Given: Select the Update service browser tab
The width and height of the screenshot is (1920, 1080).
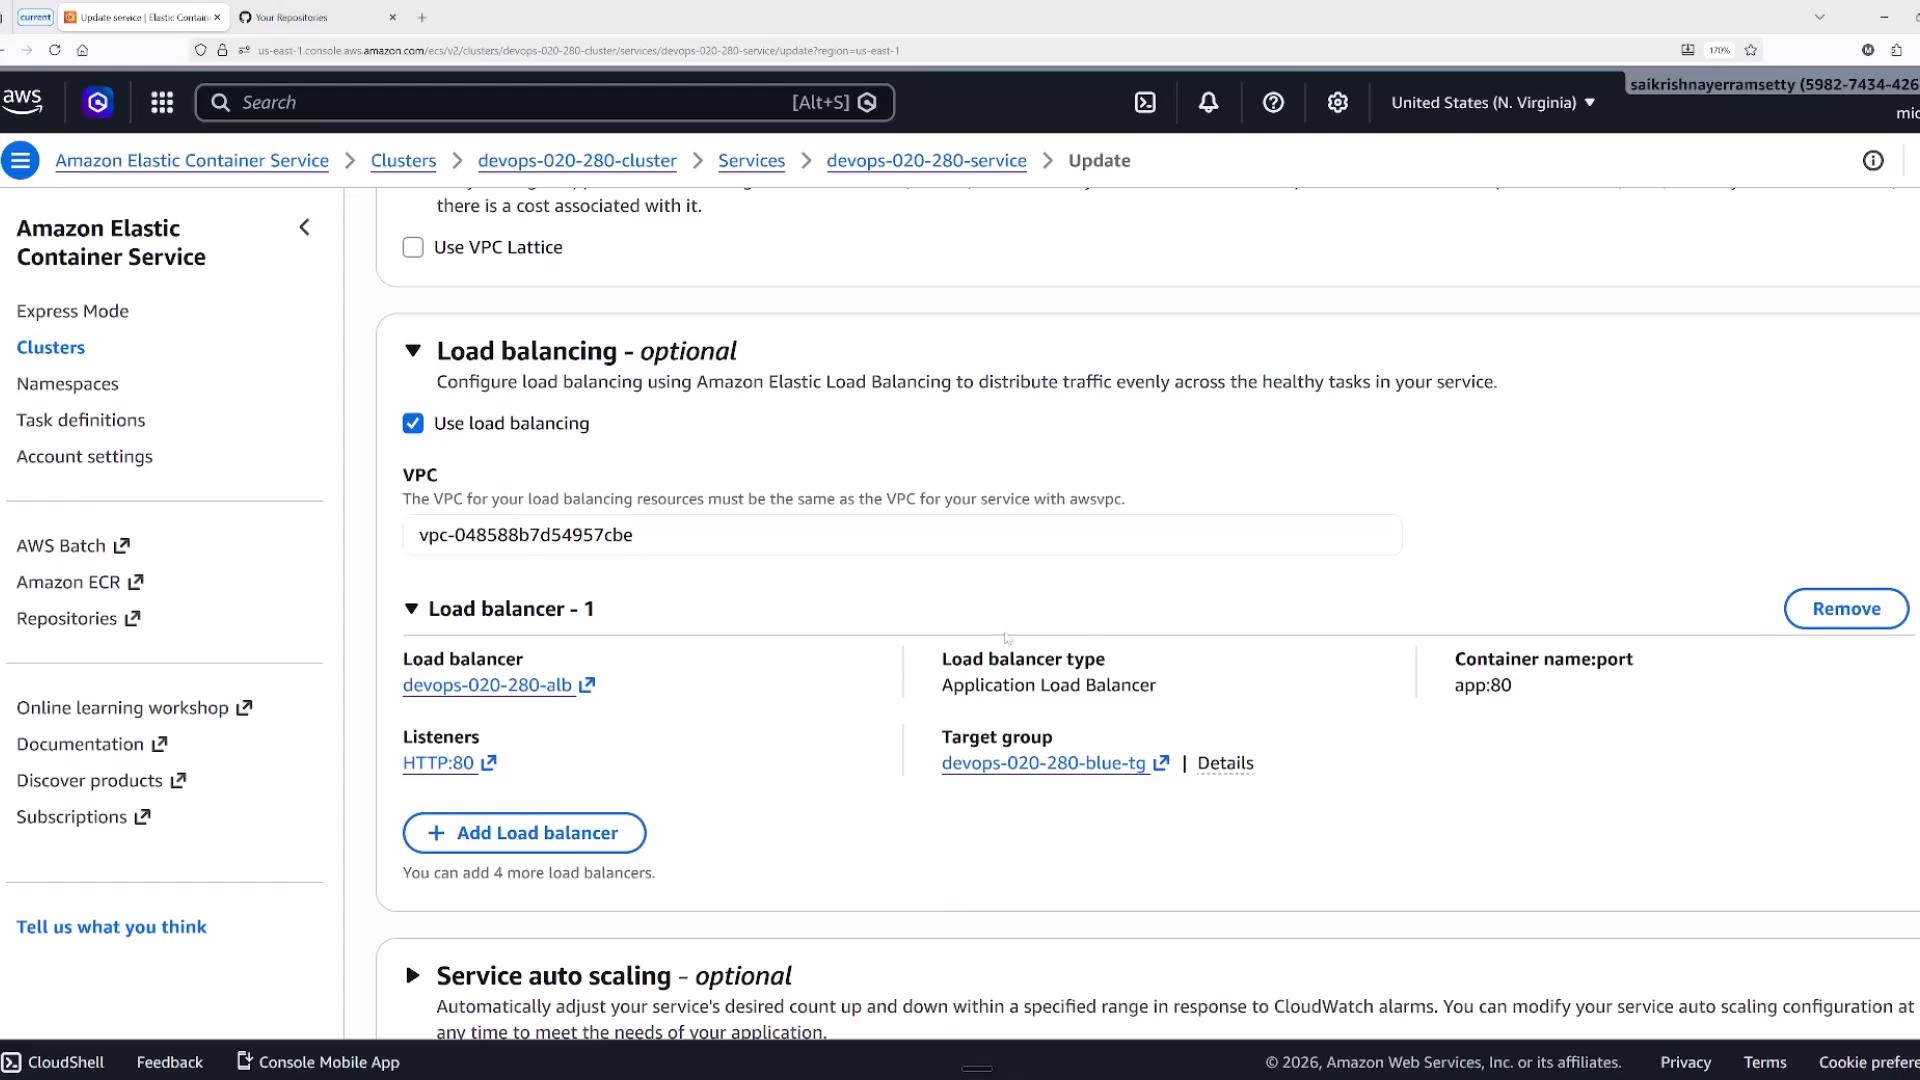Looking at the screenshot, I should (x=143, y=17).
